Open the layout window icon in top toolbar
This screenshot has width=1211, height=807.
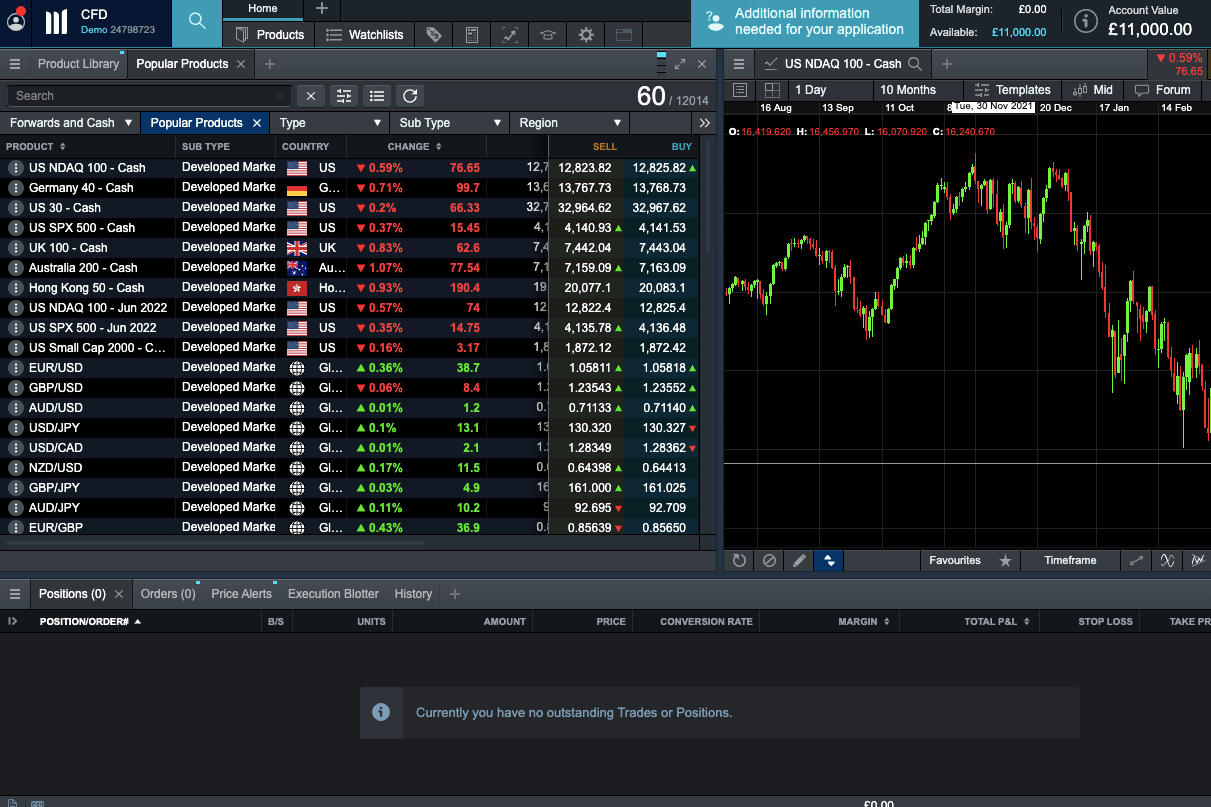point(624,34)
